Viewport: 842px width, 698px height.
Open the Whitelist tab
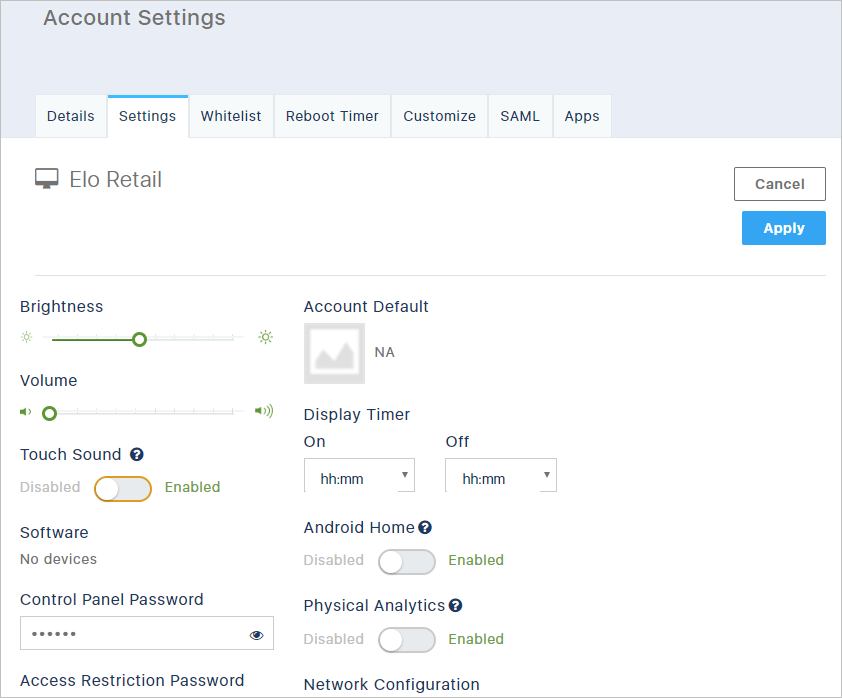[x=231, y=117]
